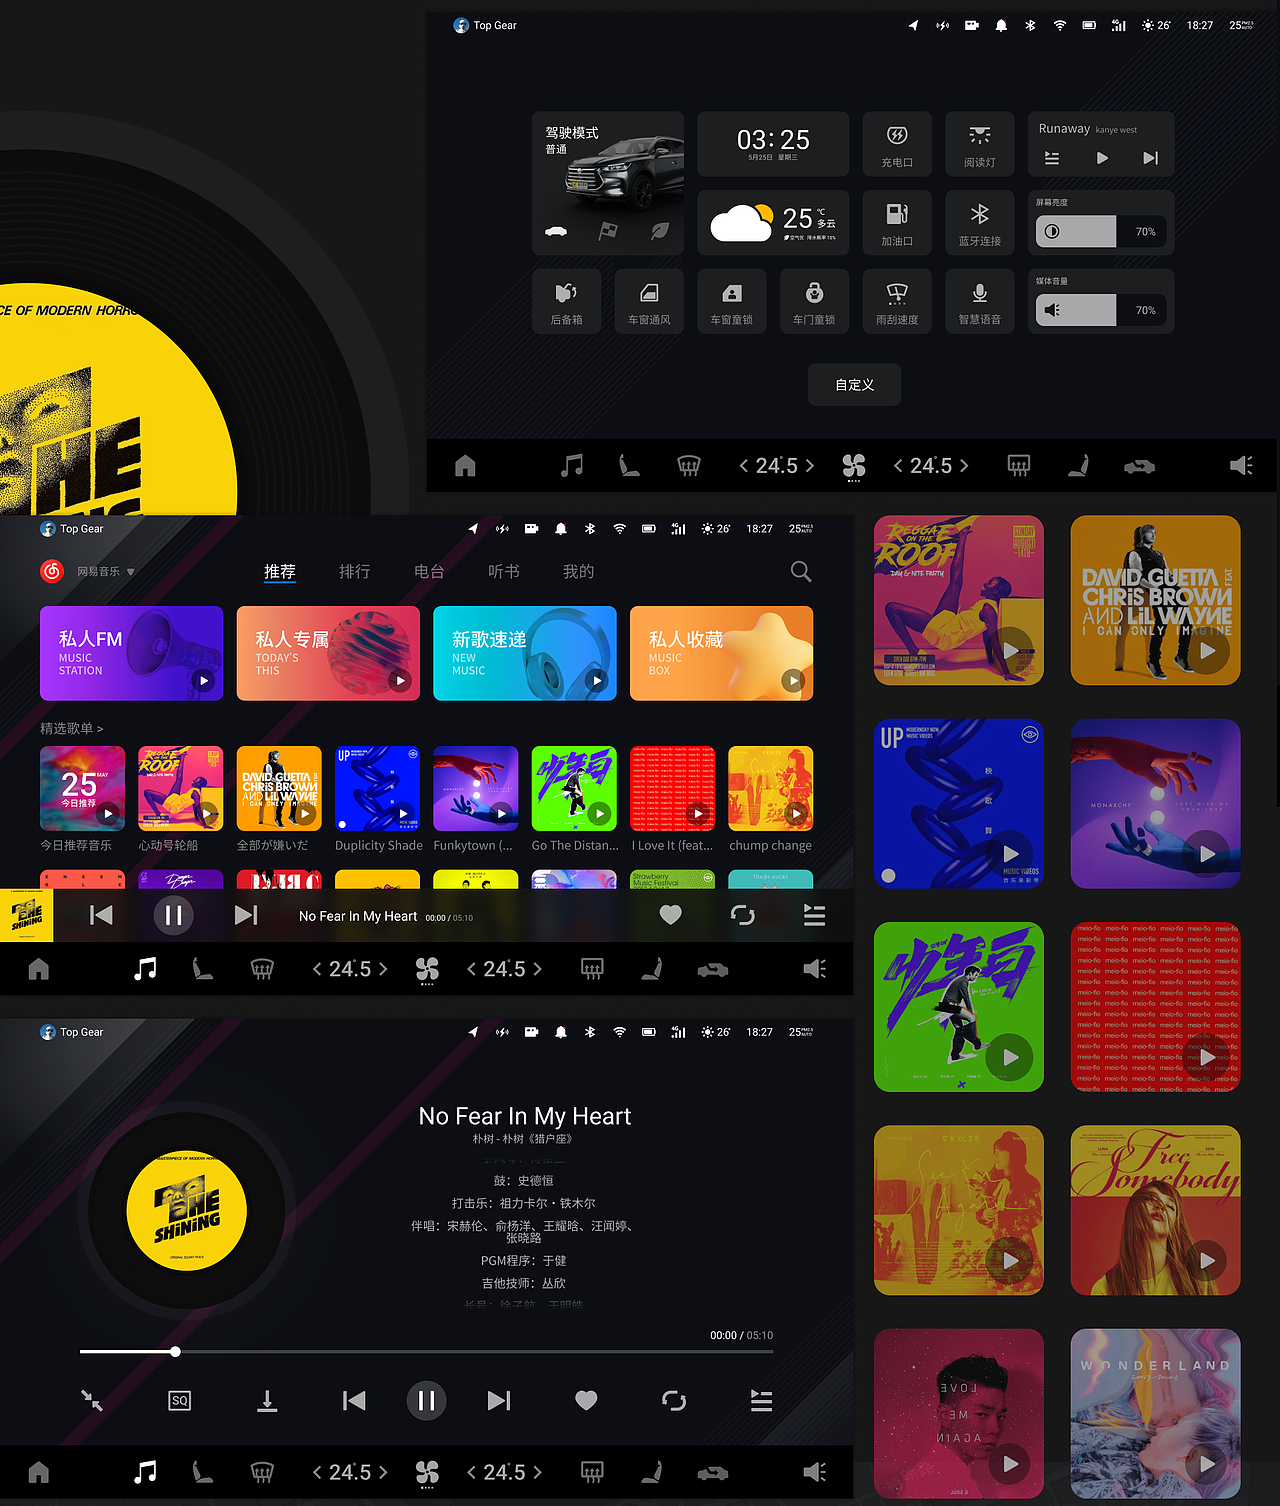The width and height of the screenshot is (1280, 1506).
Task: Open the 今日推荐音乐 playlist thumbnail
Action: click(x=82, y=788)
